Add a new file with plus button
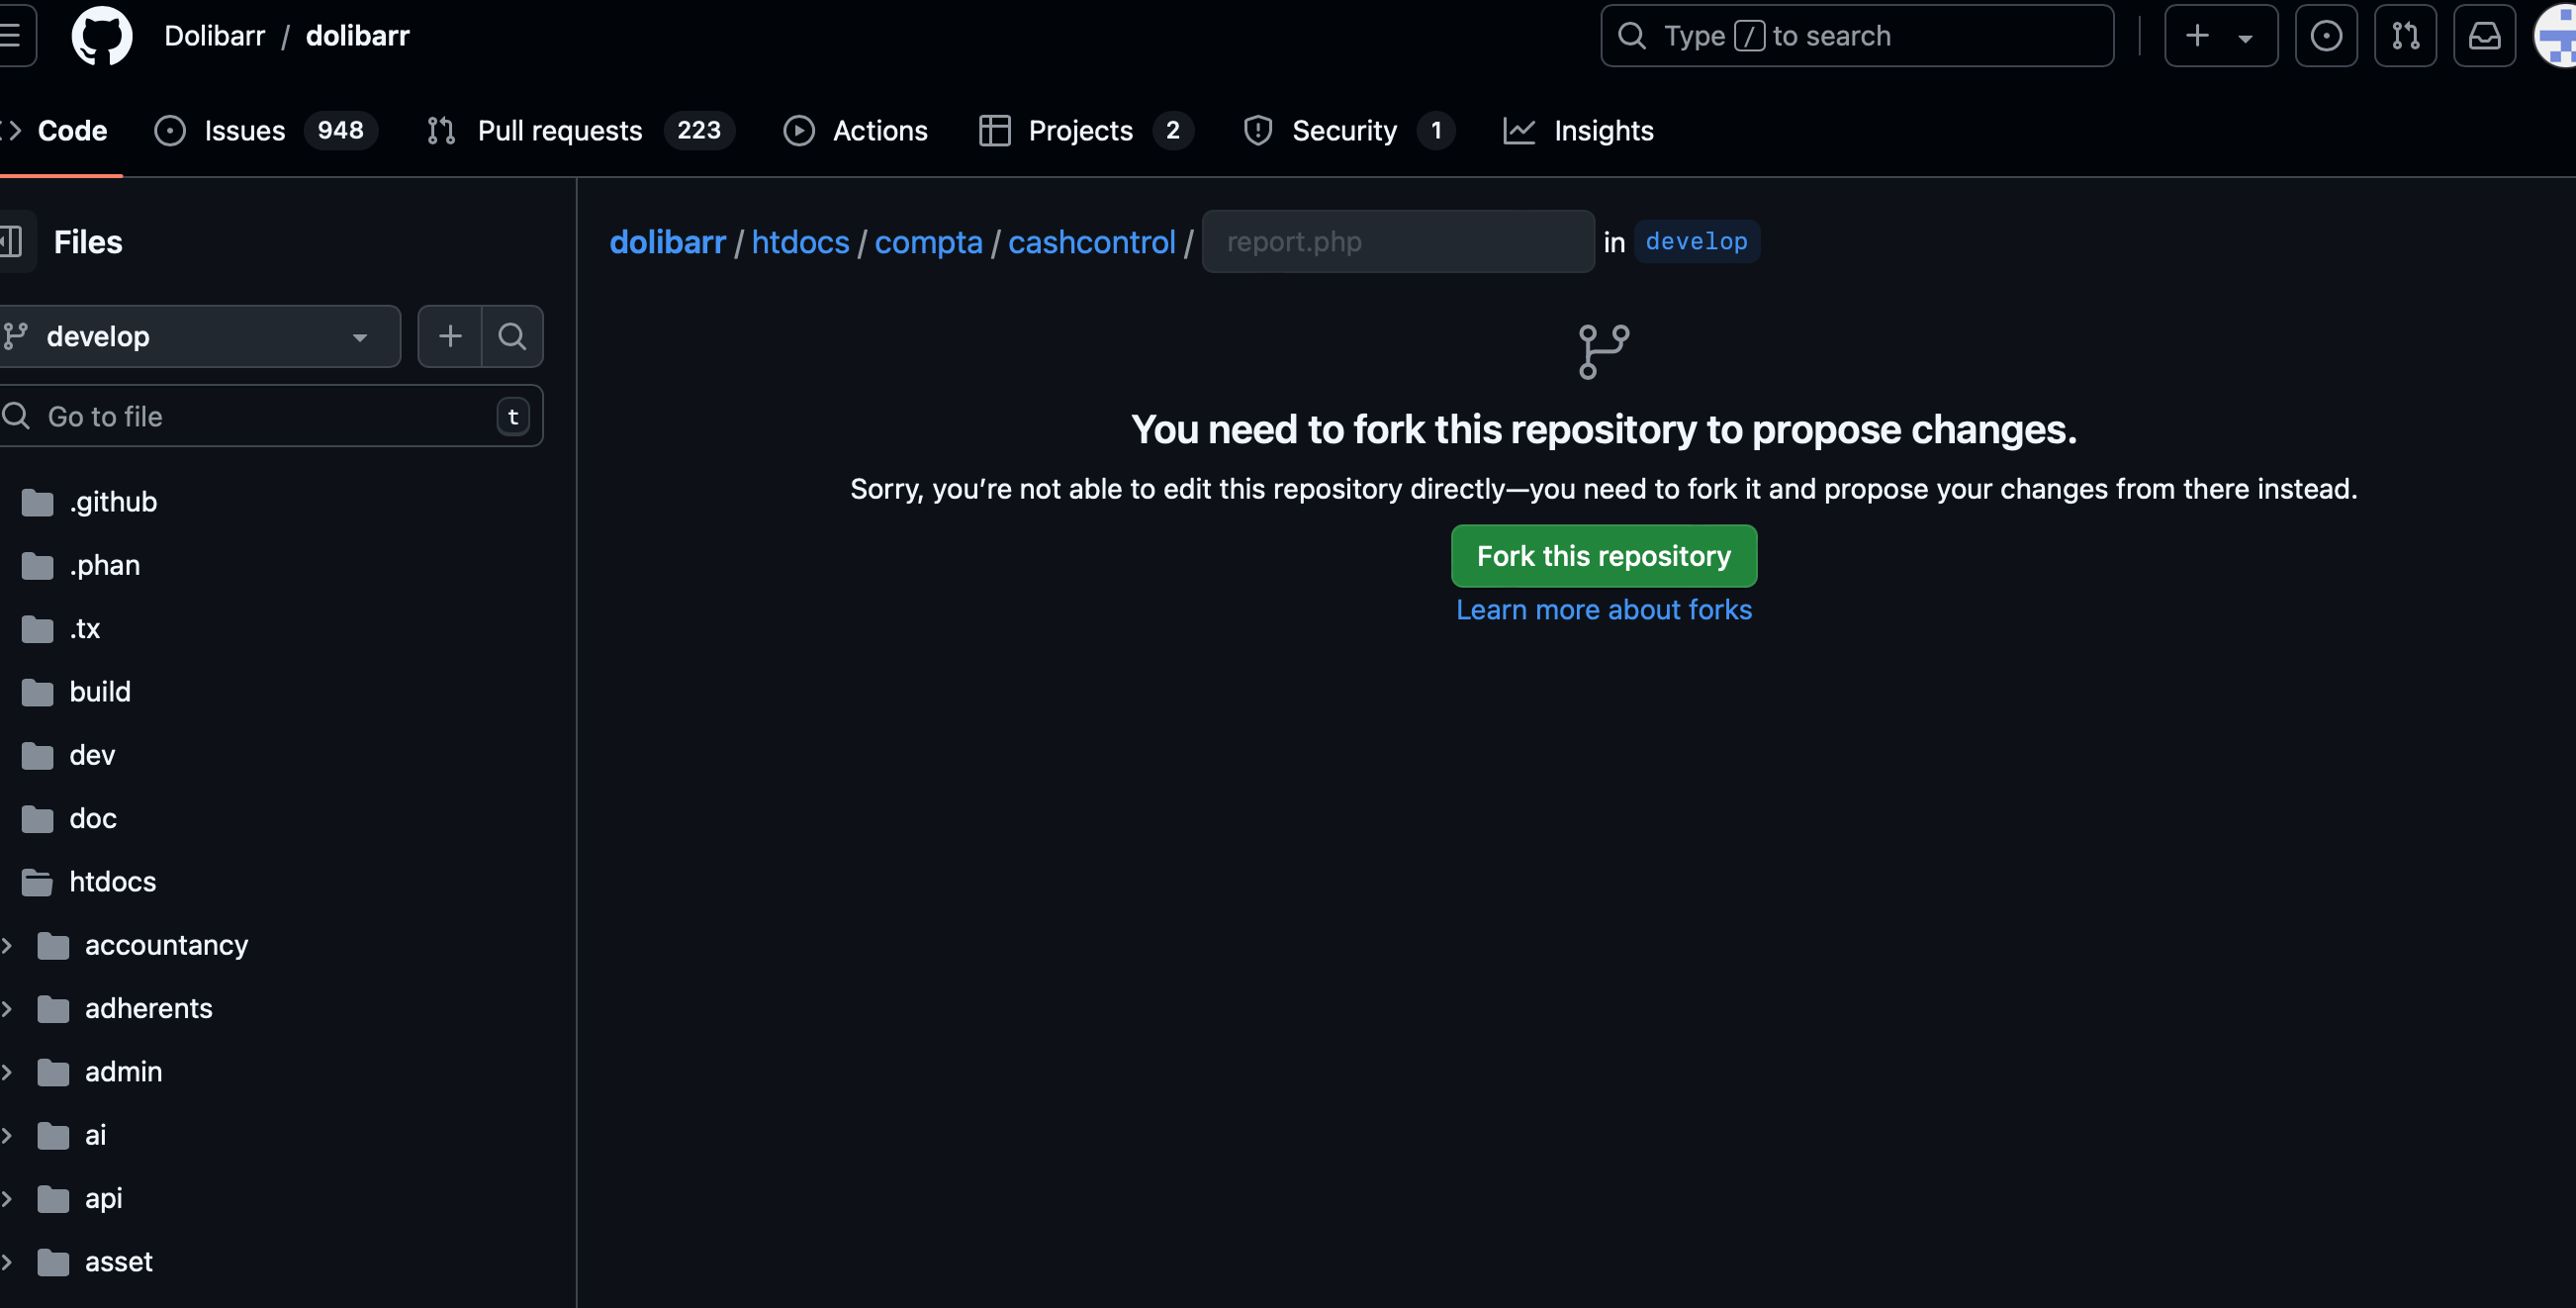This screenshot has width=2576, height=1308. point(450,337)
